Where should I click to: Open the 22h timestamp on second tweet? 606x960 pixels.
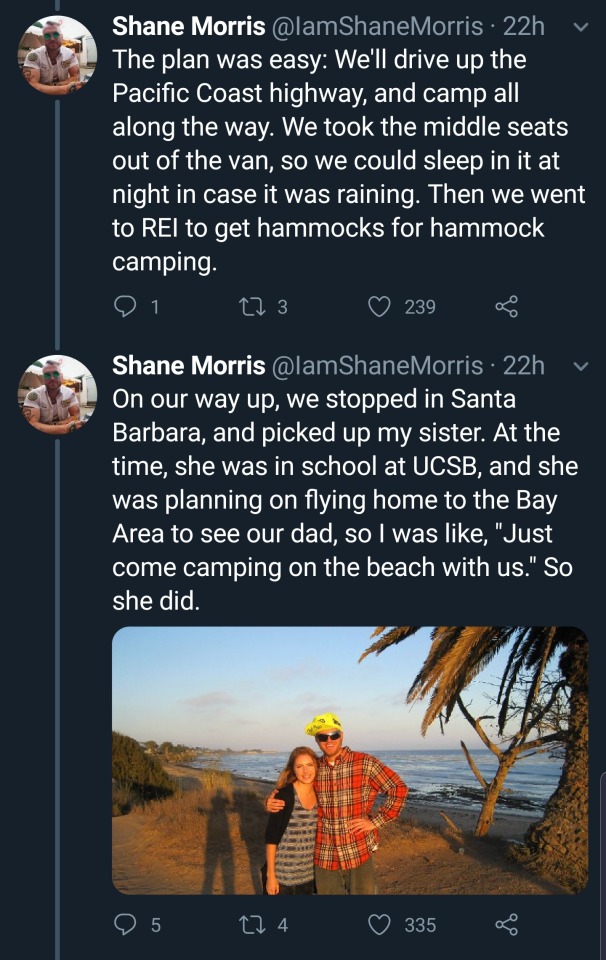pos(524,365)
